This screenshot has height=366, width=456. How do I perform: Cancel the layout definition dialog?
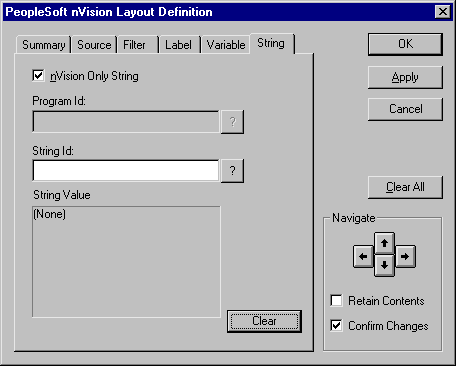tap(405, 109)
